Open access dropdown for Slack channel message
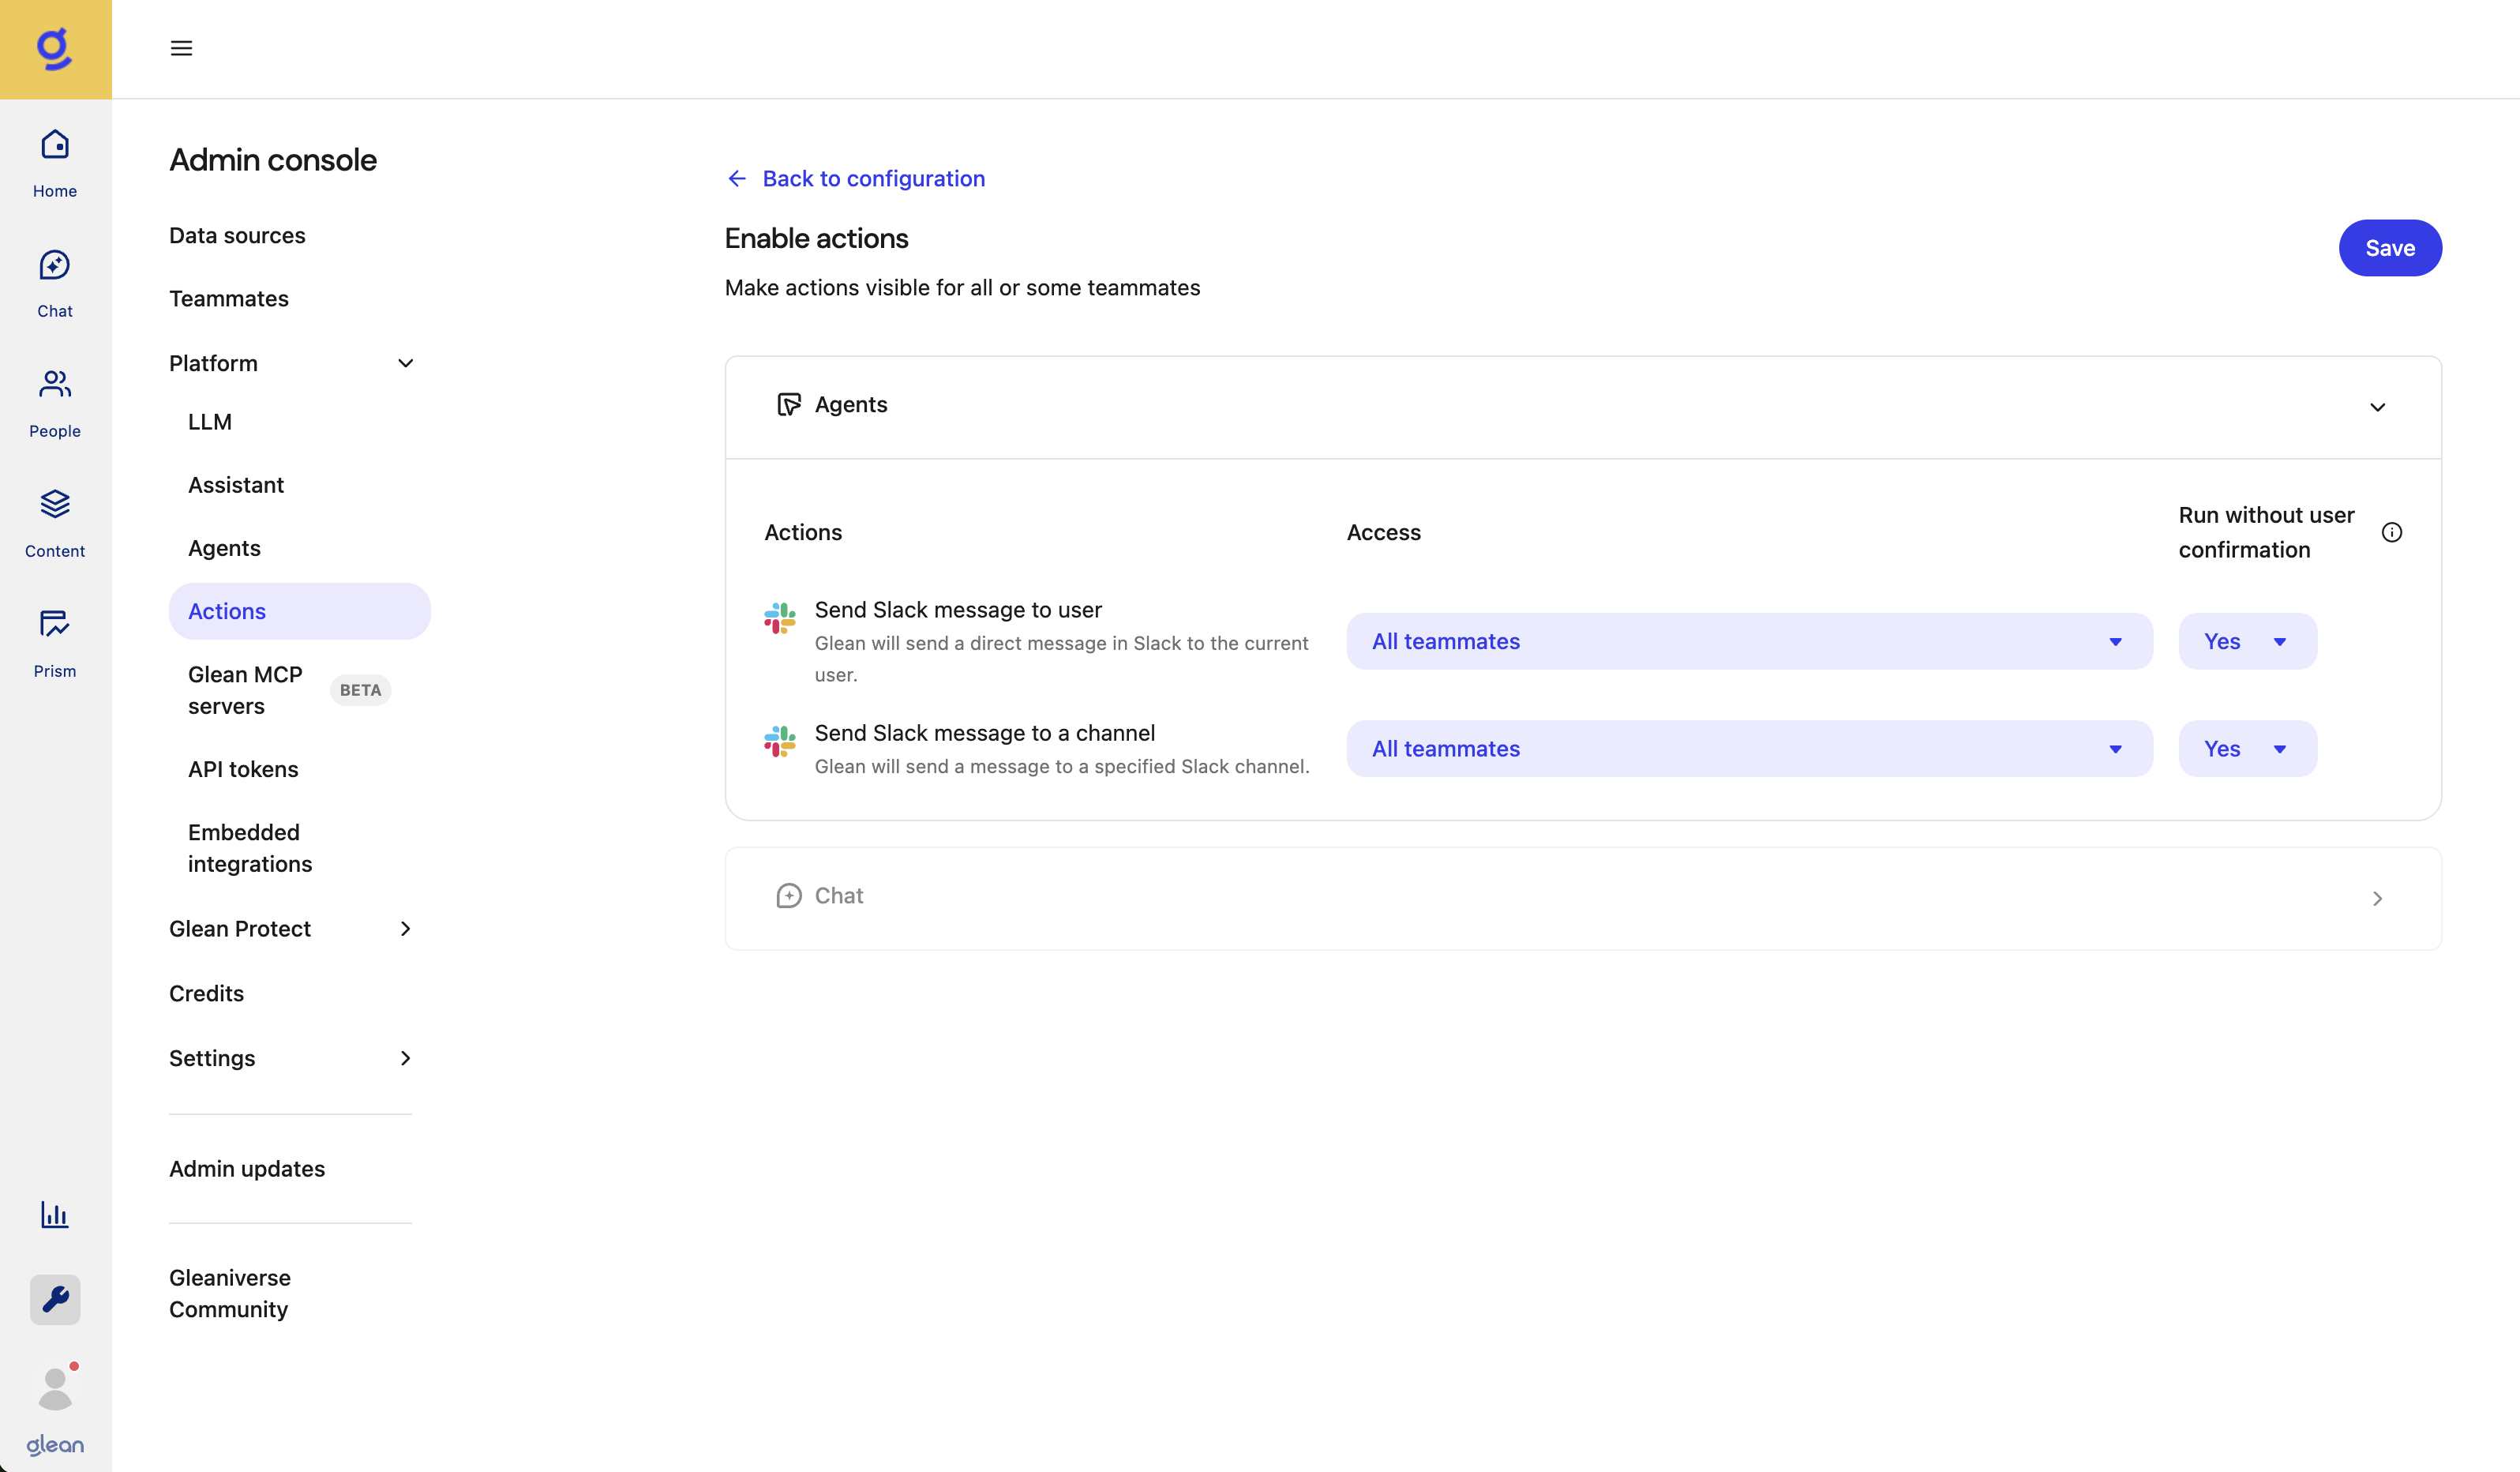This screenshot has width=2520, height=1472. click(1748, 748)
